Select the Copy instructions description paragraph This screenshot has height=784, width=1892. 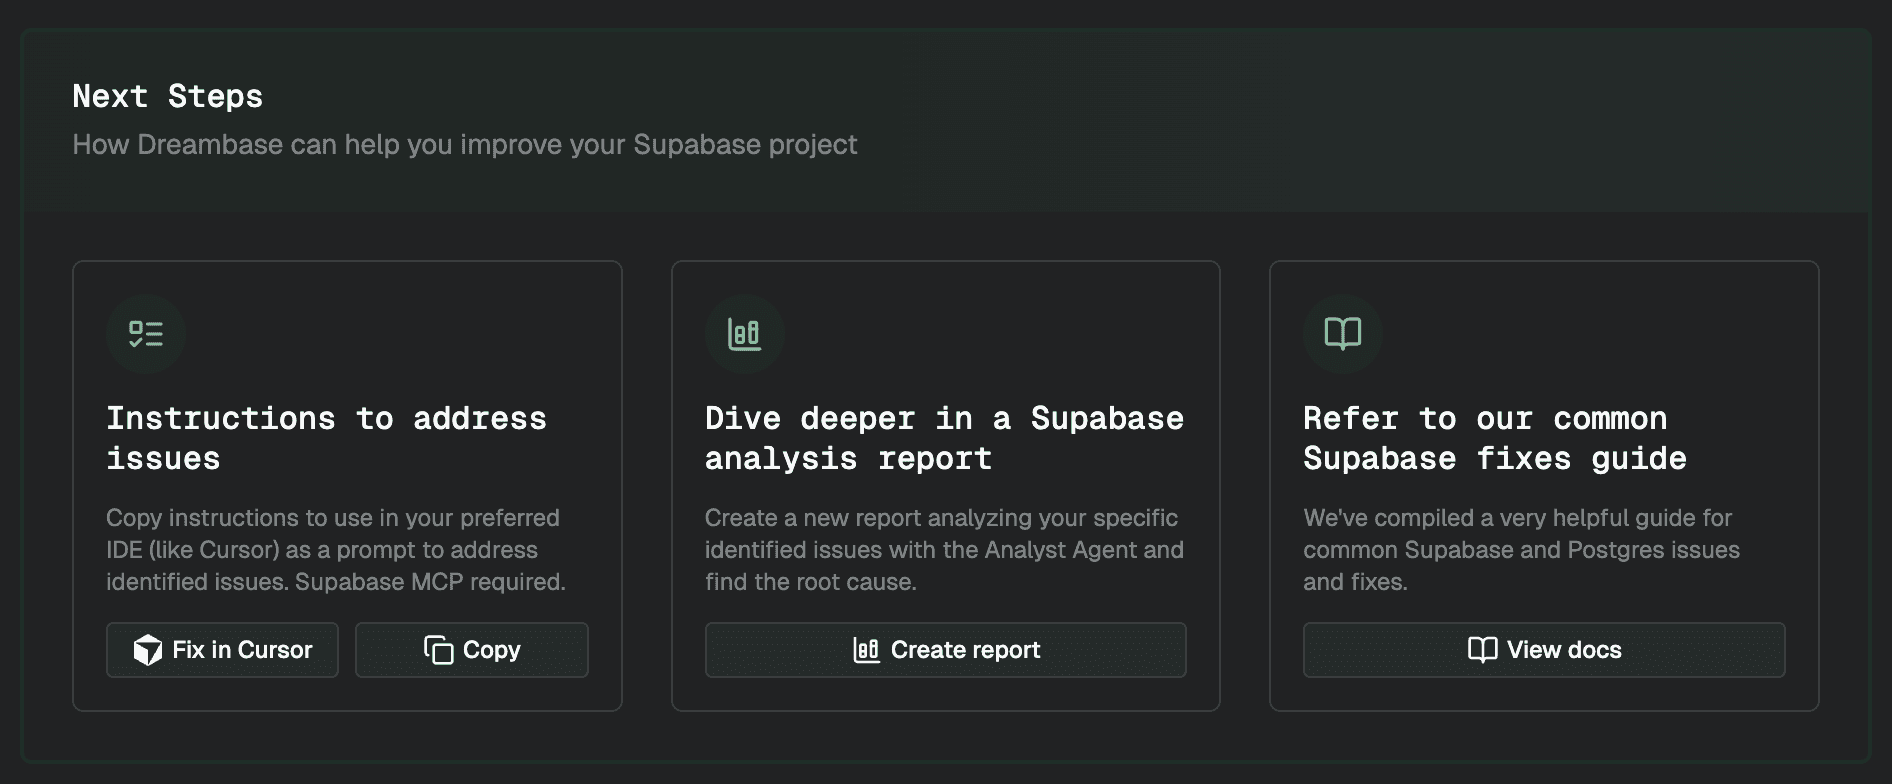point(336,550)
